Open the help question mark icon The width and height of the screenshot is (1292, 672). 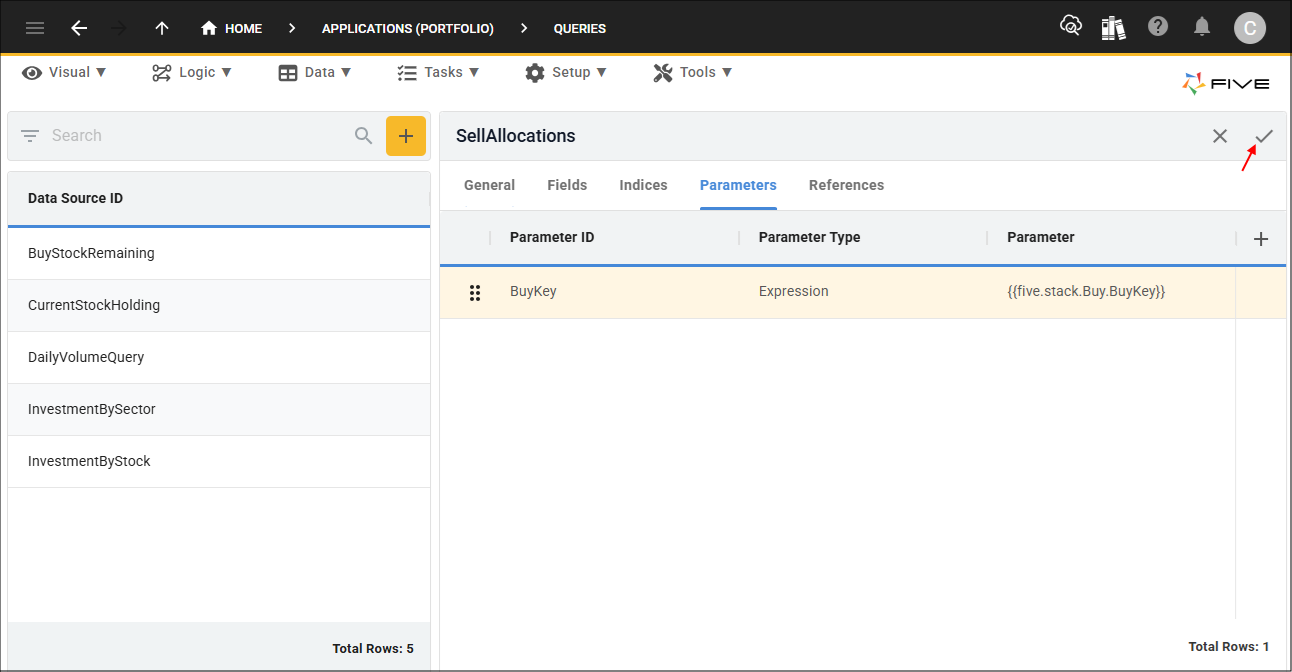1158,27
